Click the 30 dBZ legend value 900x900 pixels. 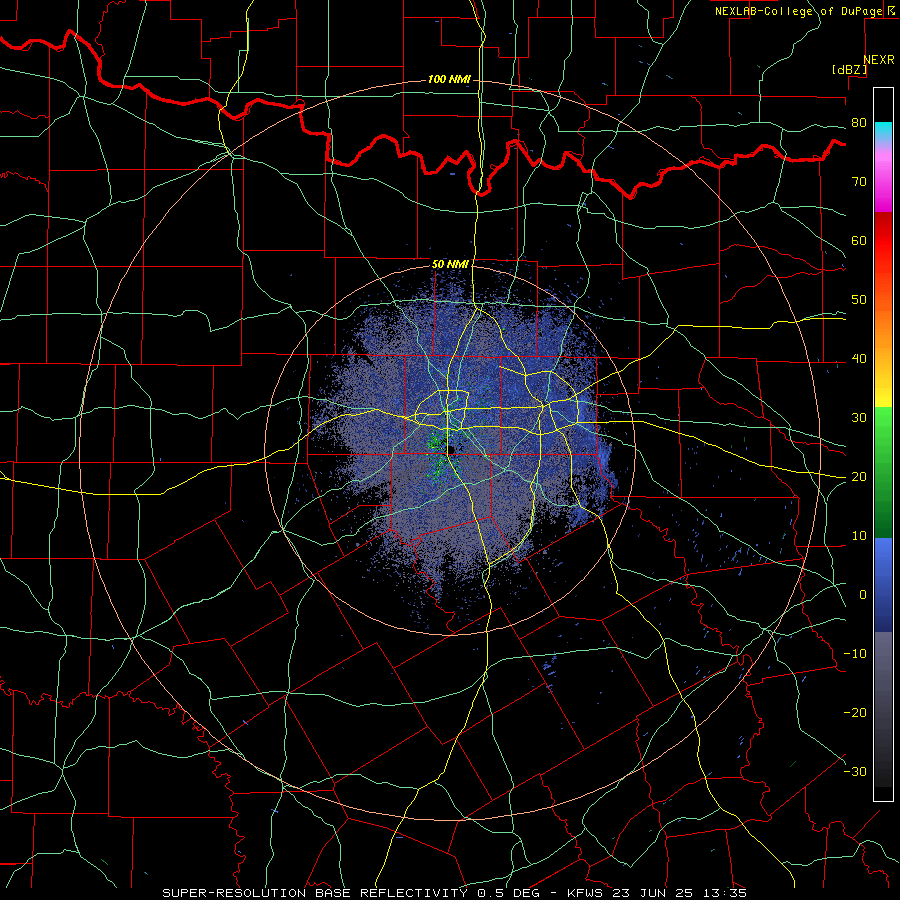pyautogui.click(x=859, y=418)
